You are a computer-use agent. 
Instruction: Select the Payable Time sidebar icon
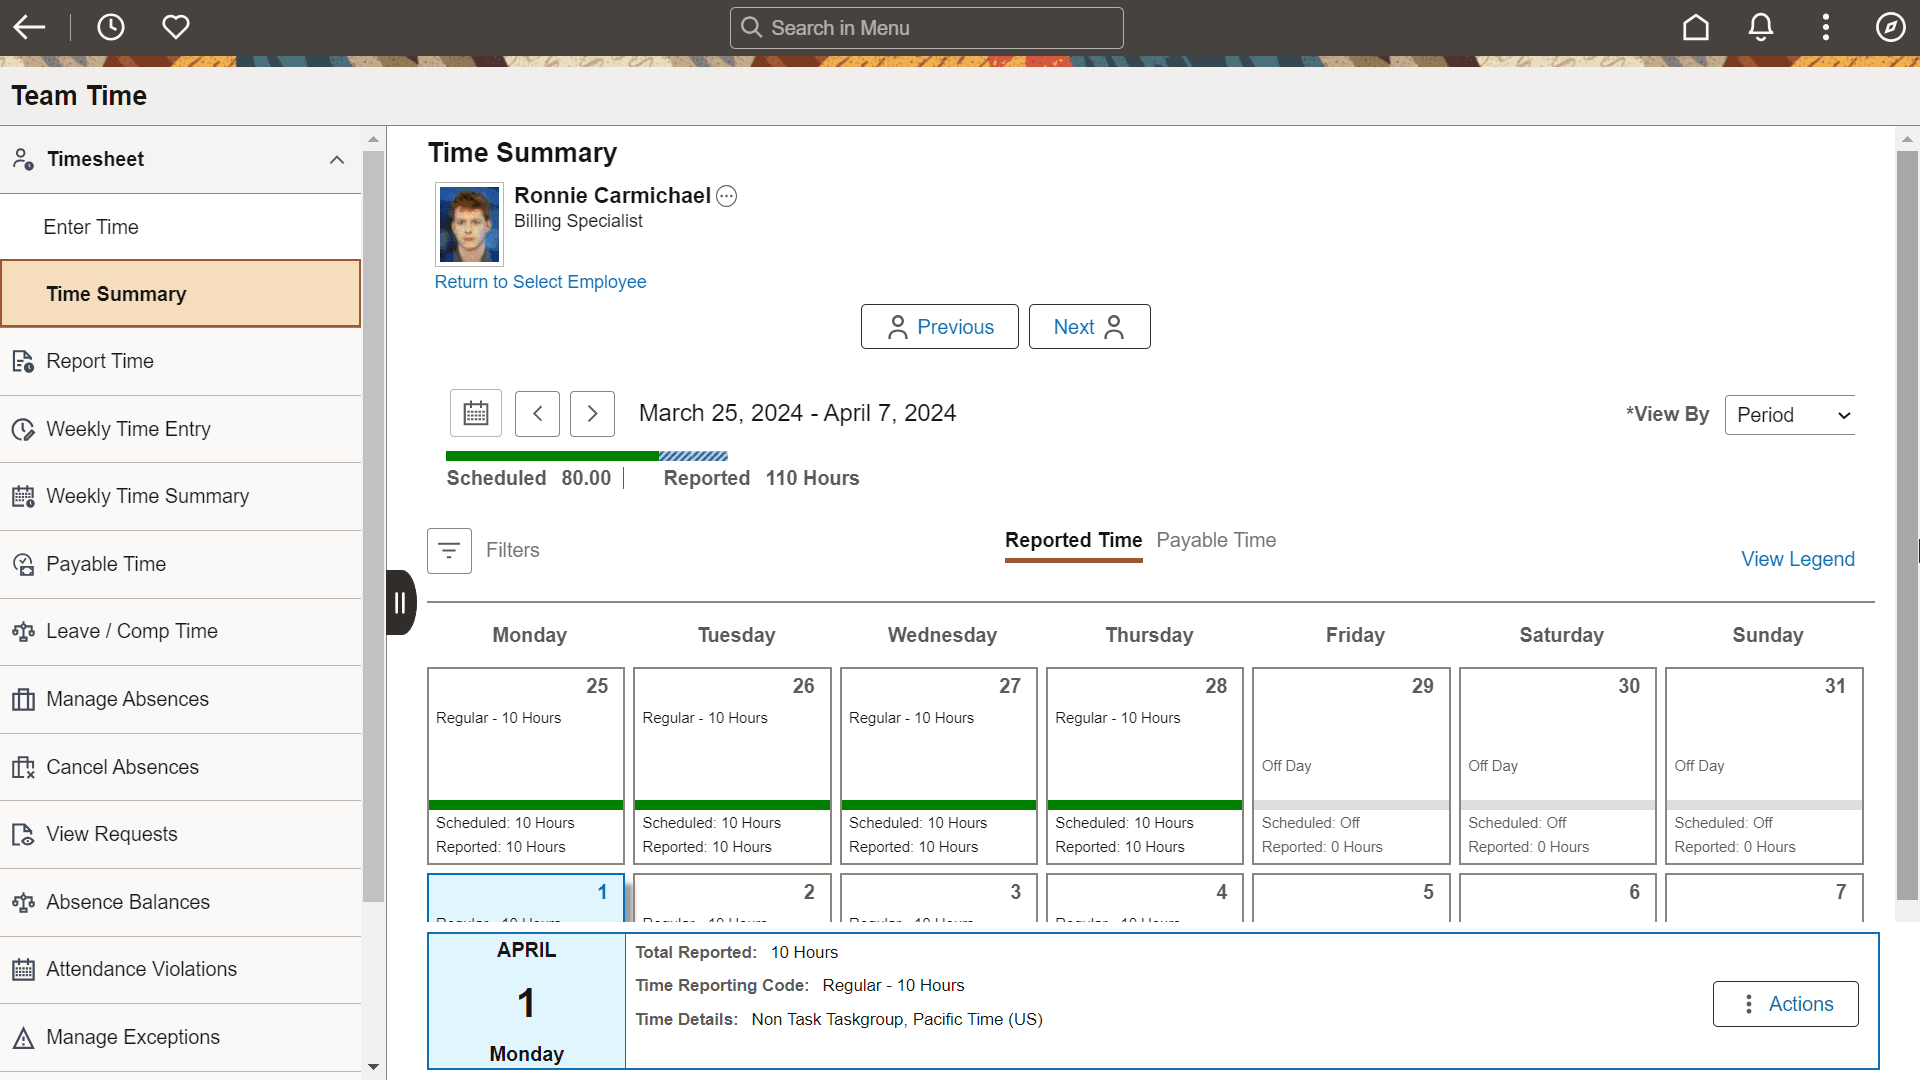click(23, 564)
